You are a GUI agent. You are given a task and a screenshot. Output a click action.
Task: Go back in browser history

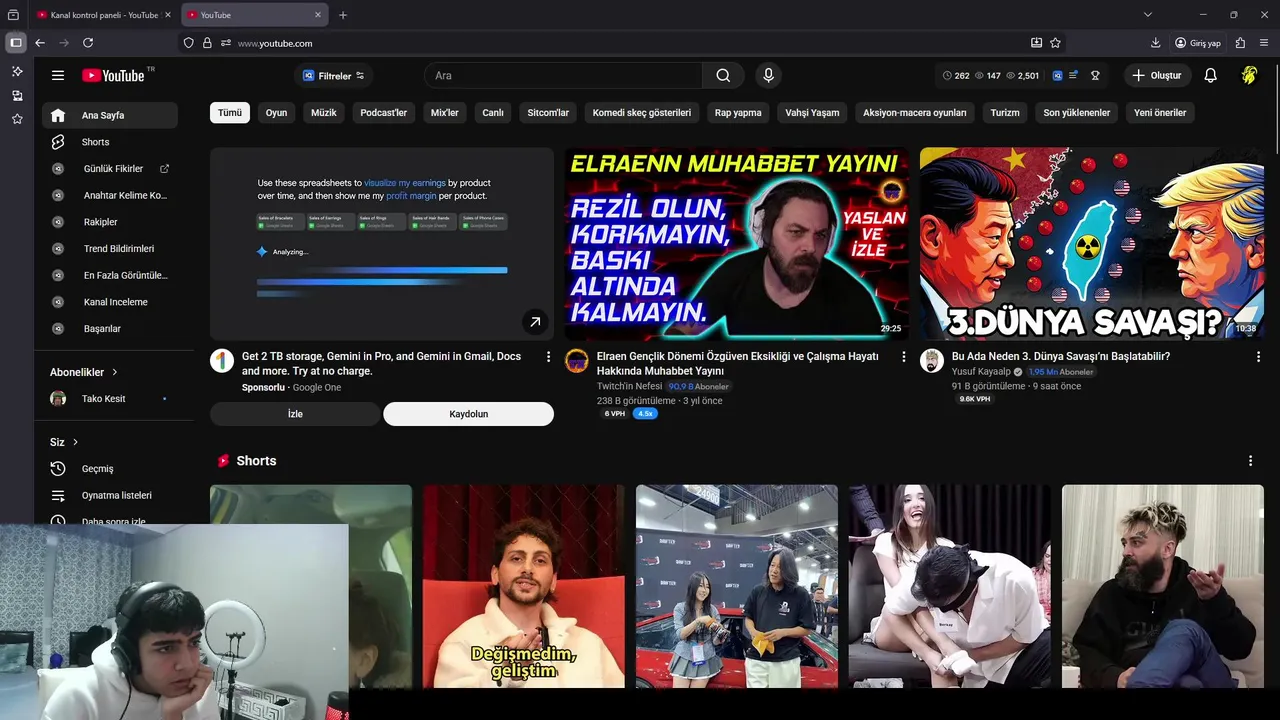tap(40, 43)
